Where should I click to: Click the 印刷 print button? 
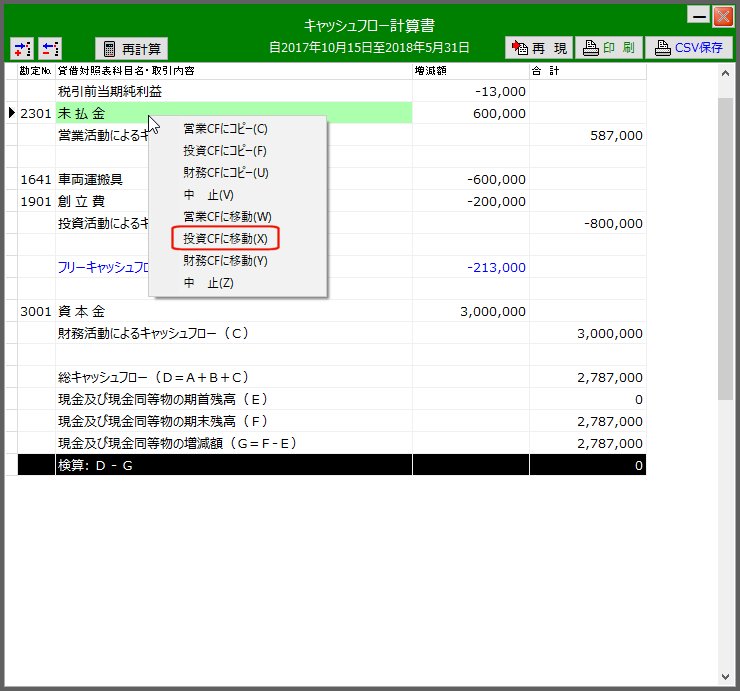[609, 48]
